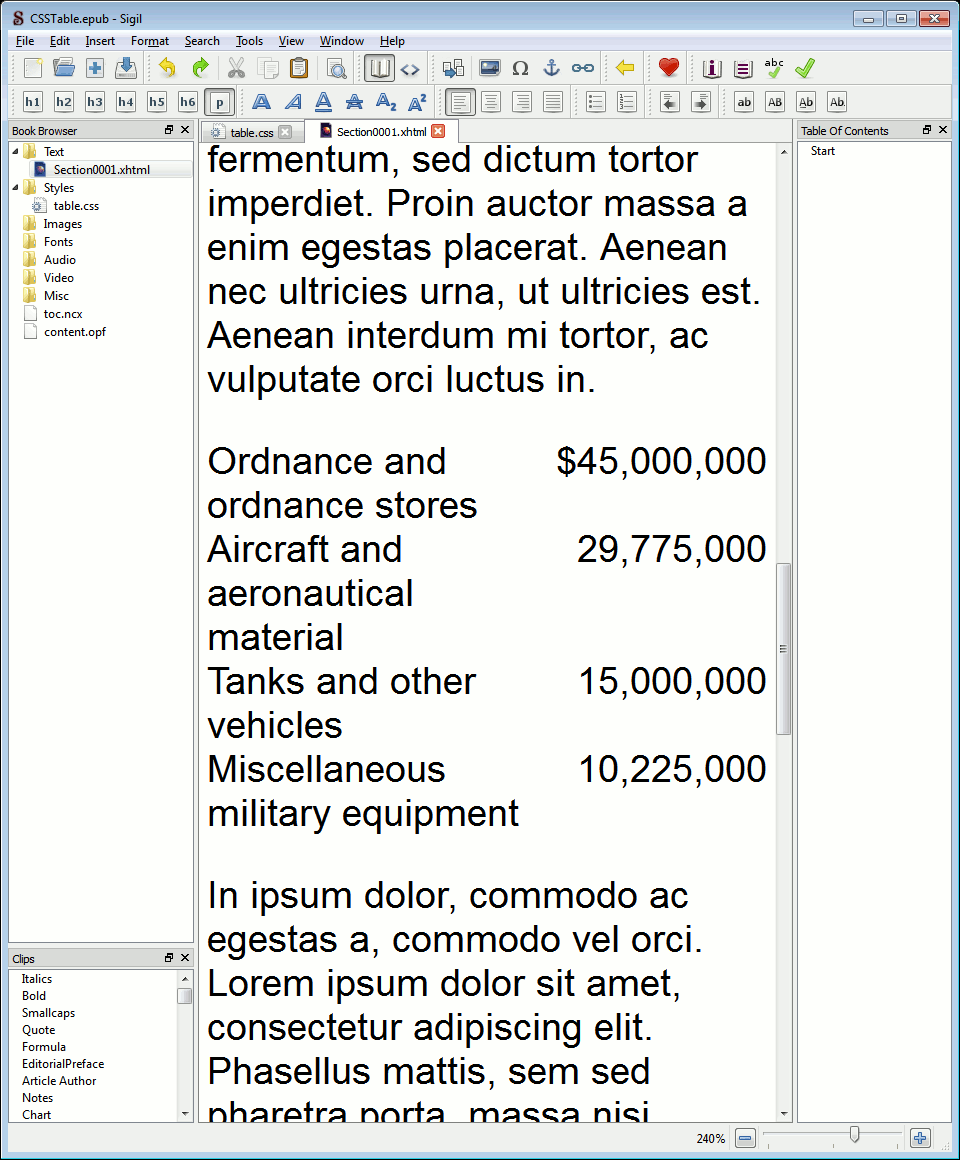Switch to the table.css tab
The height and width of the screenshot is (1160, 960).
coord(251,132)
